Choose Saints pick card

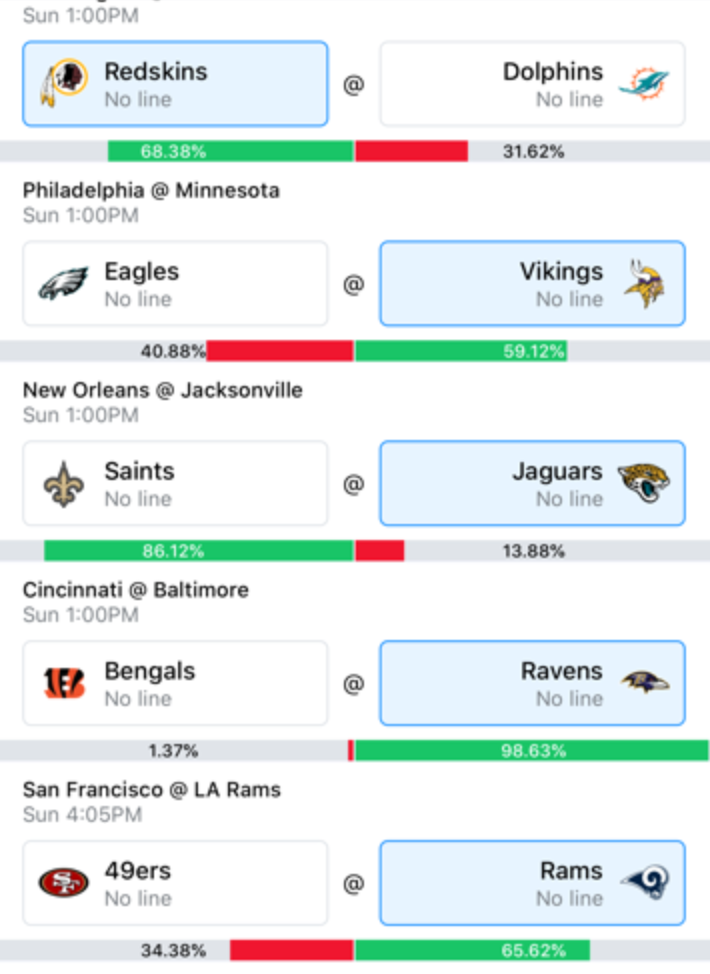tap(175, 483)
